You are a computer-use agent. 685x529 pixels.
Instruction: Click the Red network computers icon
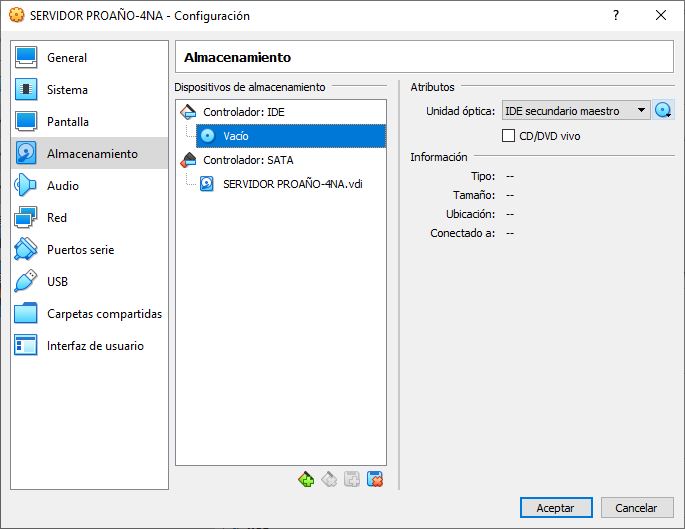coord(25,218)
